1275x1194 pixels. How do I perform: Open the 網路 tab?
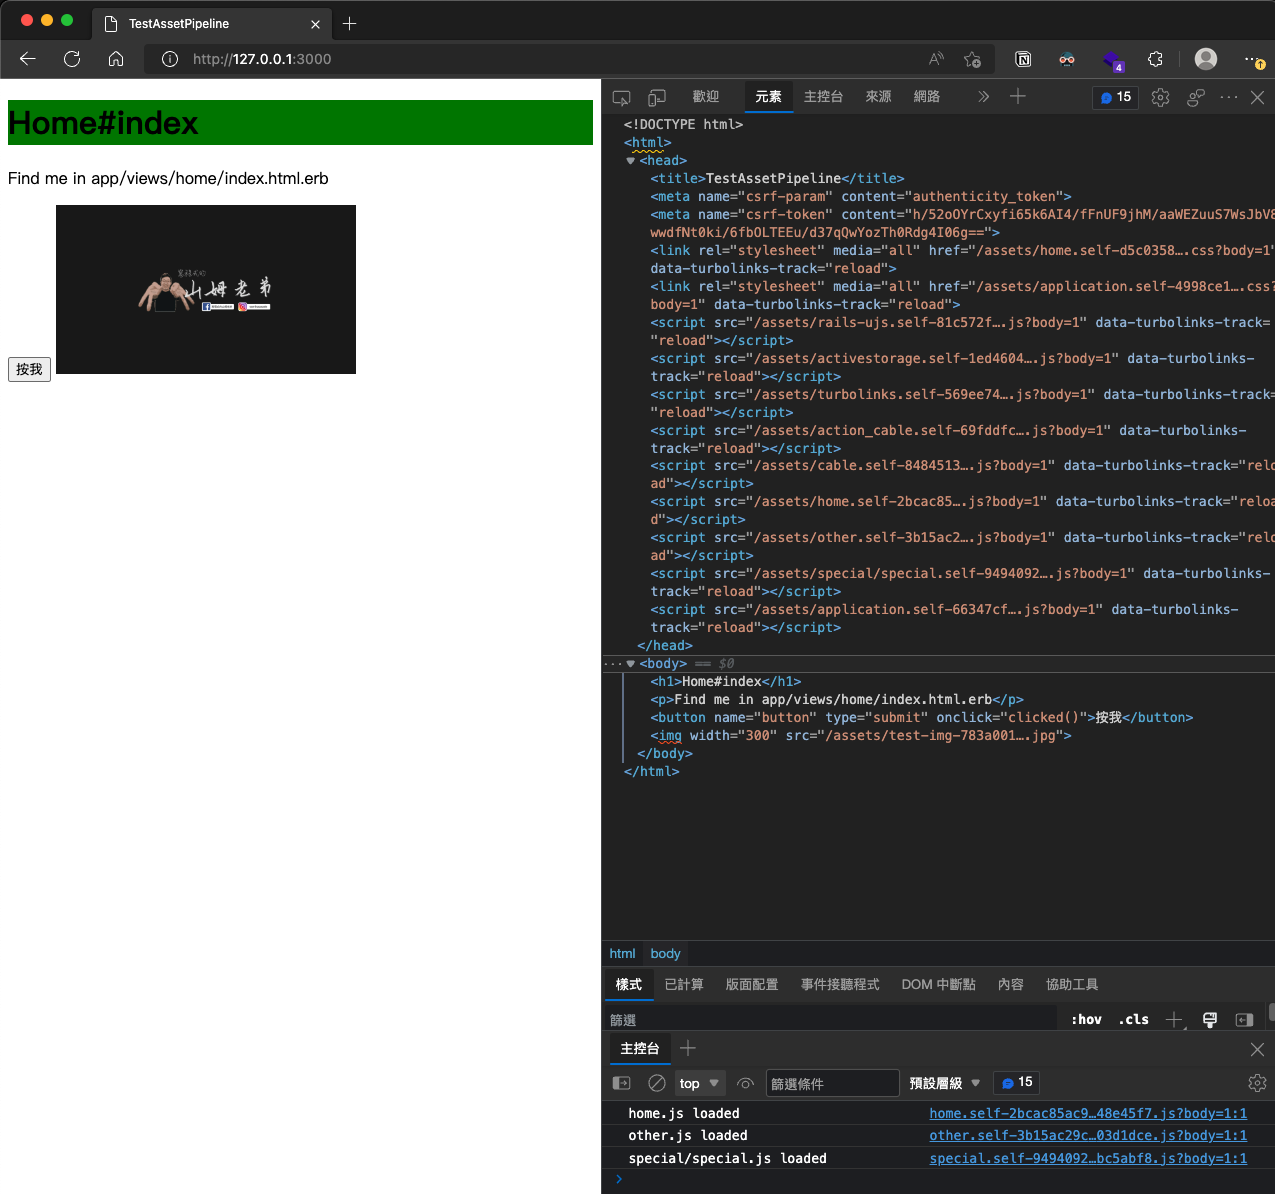tap(927, 97)
